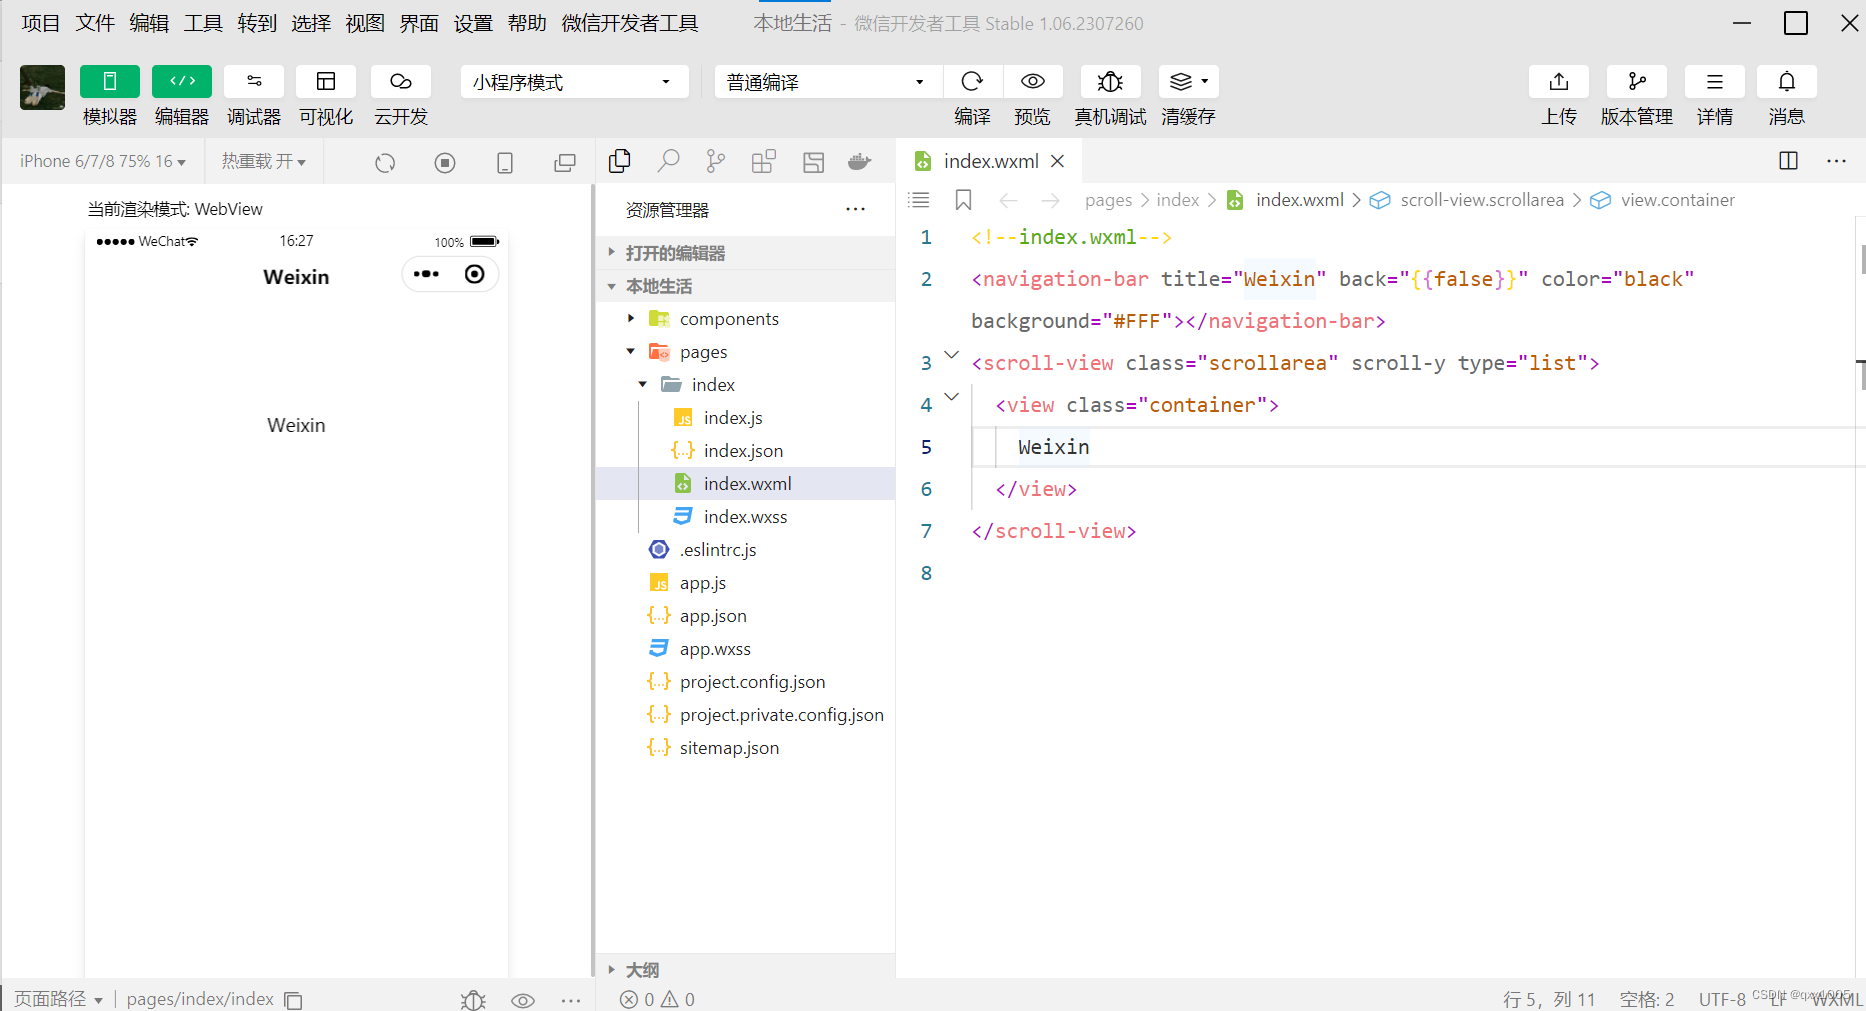Image resolution: width=1866 pixels, height=1011 pixels.
Task: Open the extensions icon
Action: point(764,161)
